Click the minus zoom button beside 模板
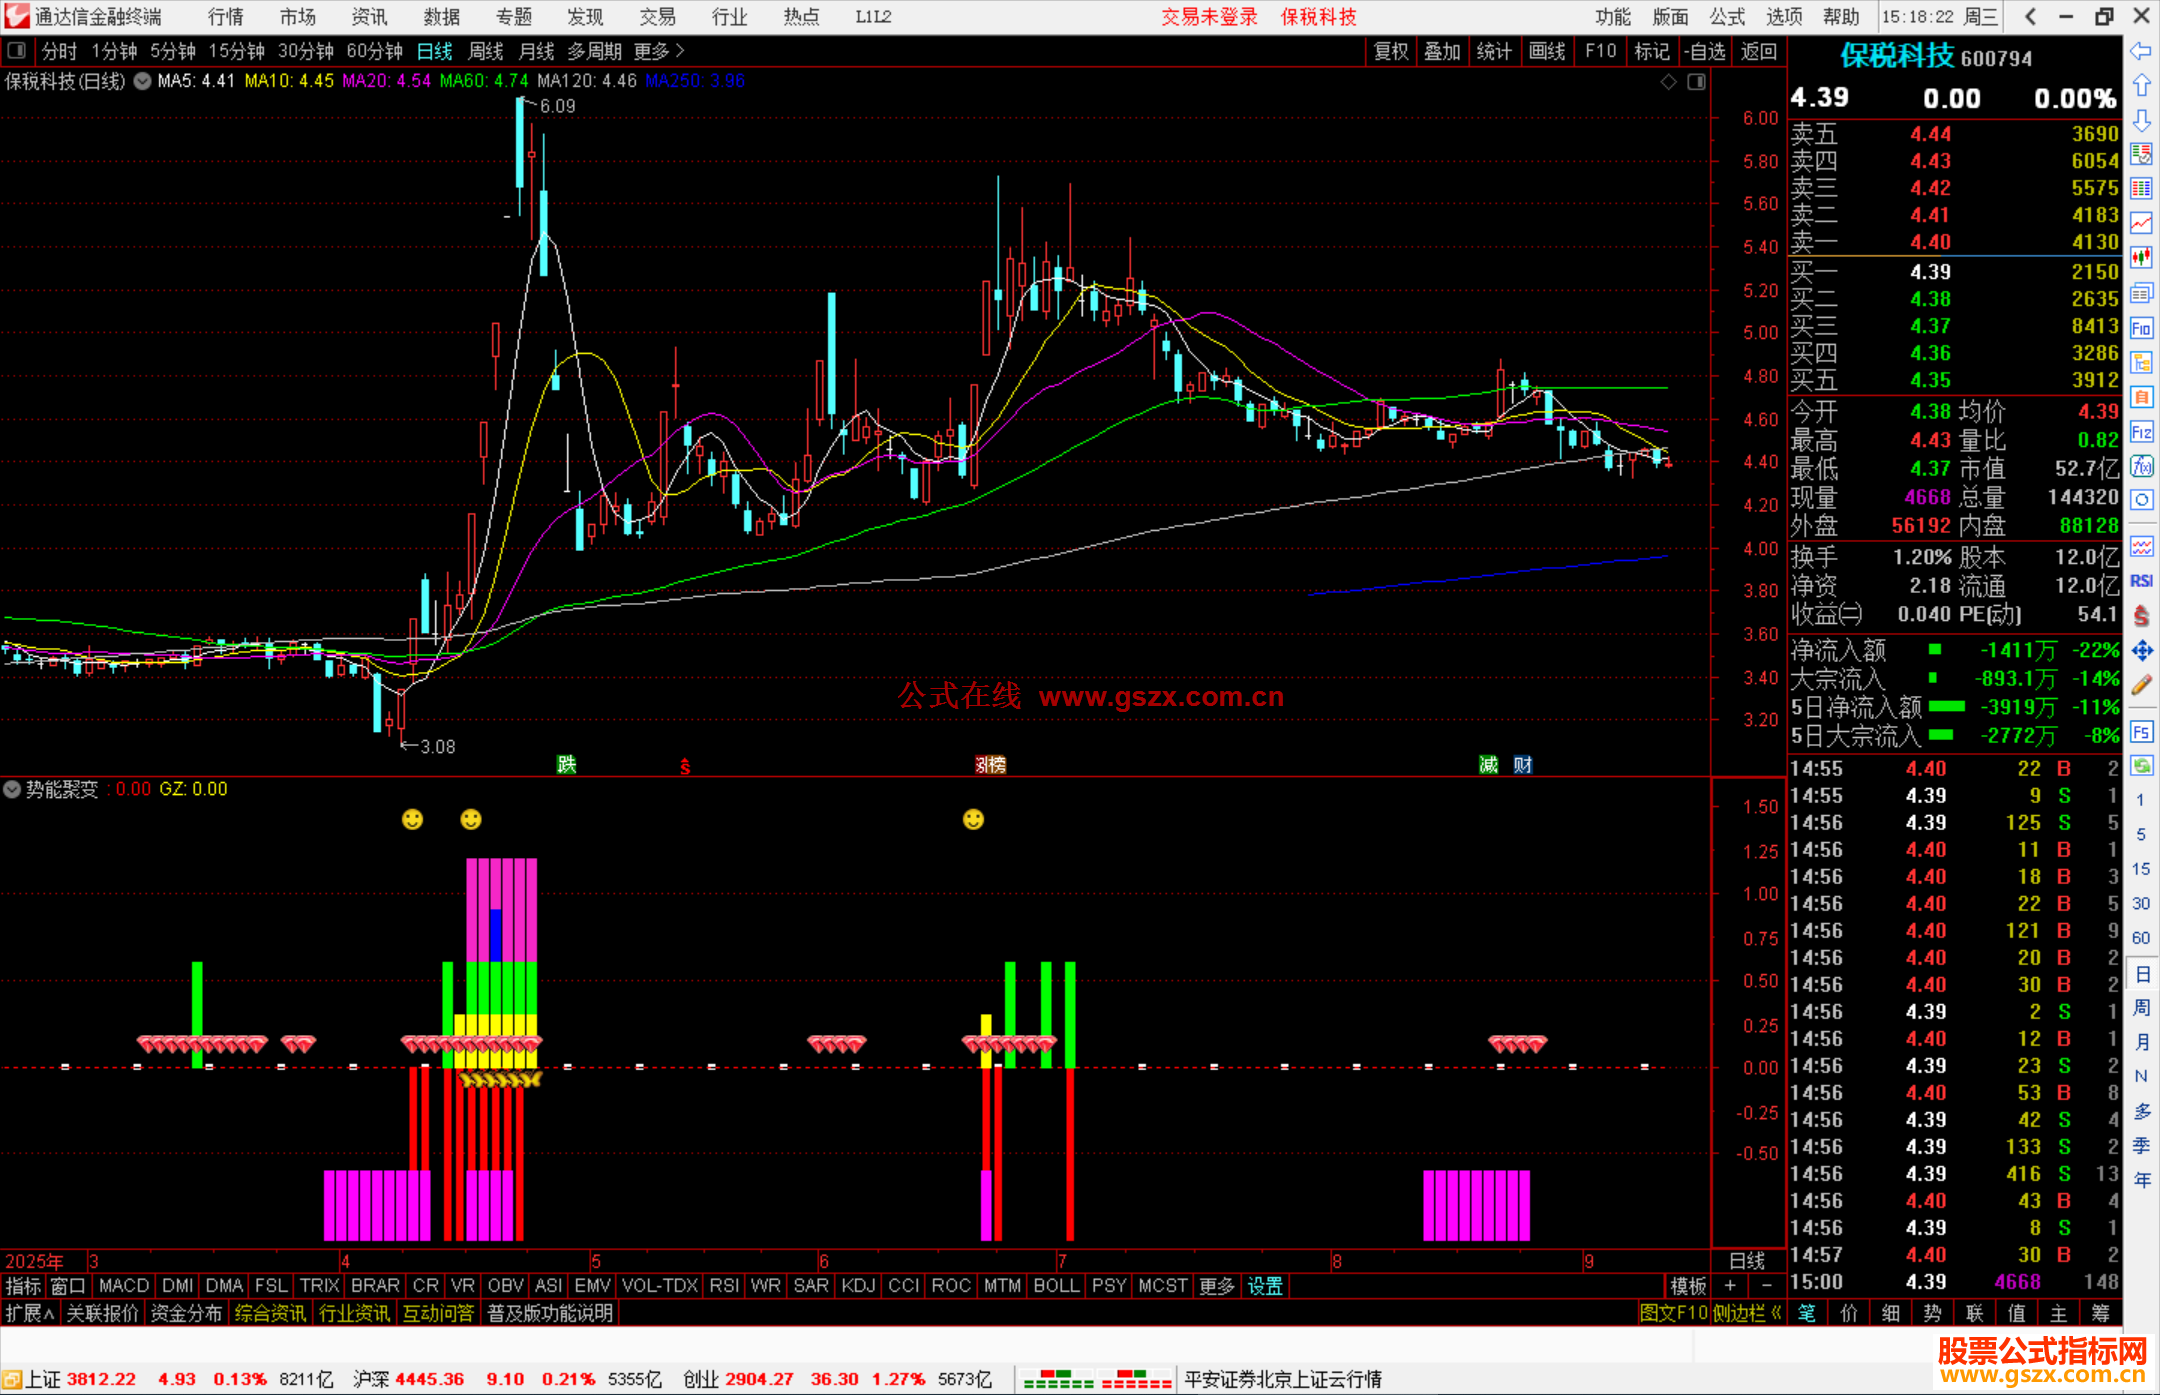The height and width of the screenshot is (1395, 2160). 1766,1286
